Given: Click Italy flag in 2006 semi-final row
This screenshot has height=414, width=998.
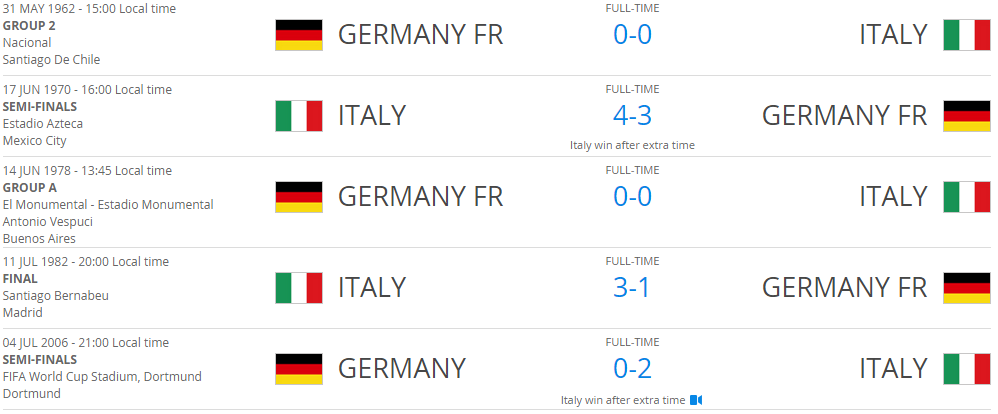Looking at the screenshot, I should tap(966, 368).
